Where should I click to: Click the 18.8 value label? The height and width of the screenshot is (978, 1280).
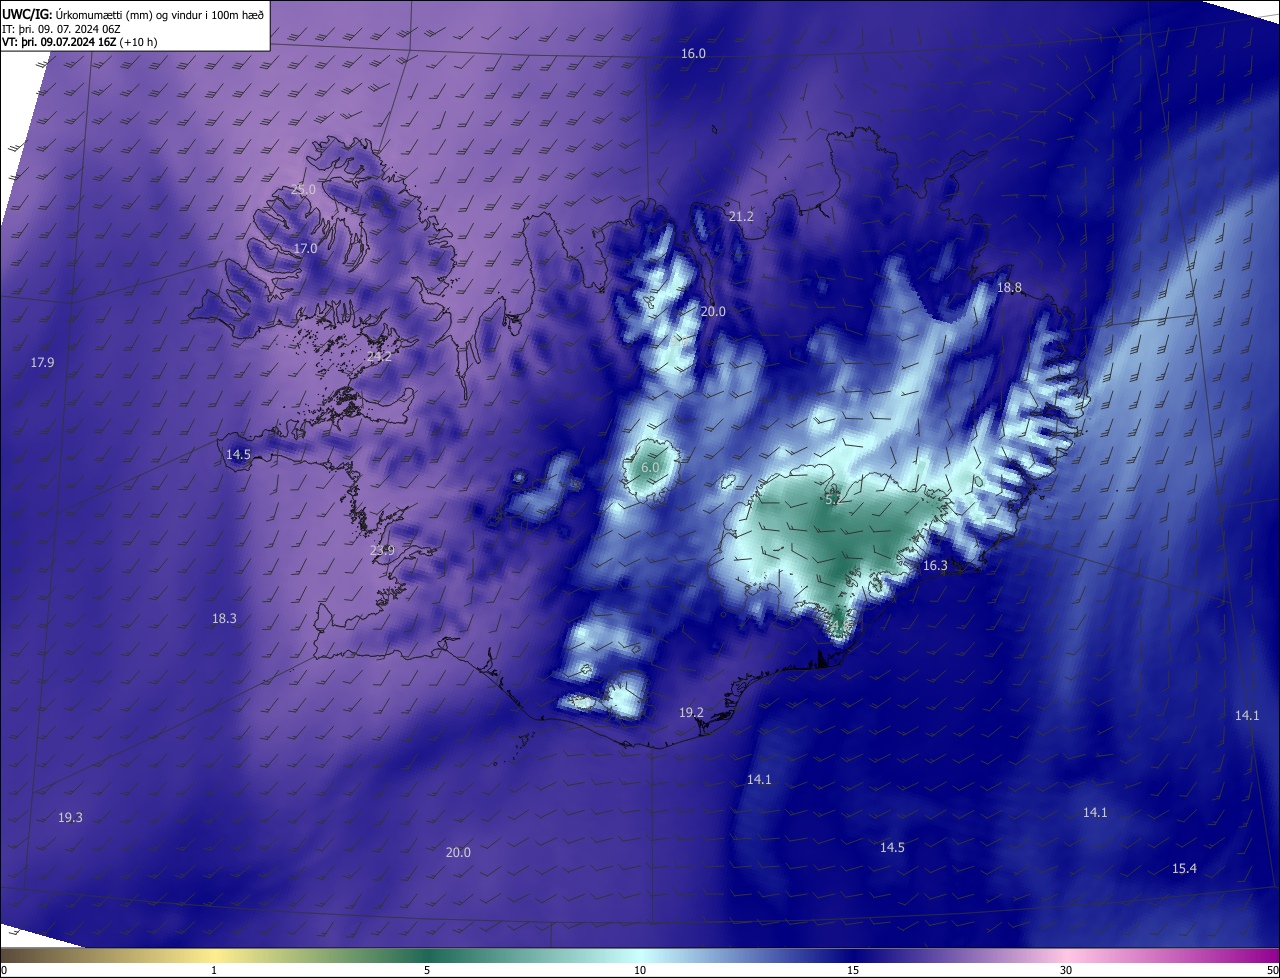[x=1009, y=288]
